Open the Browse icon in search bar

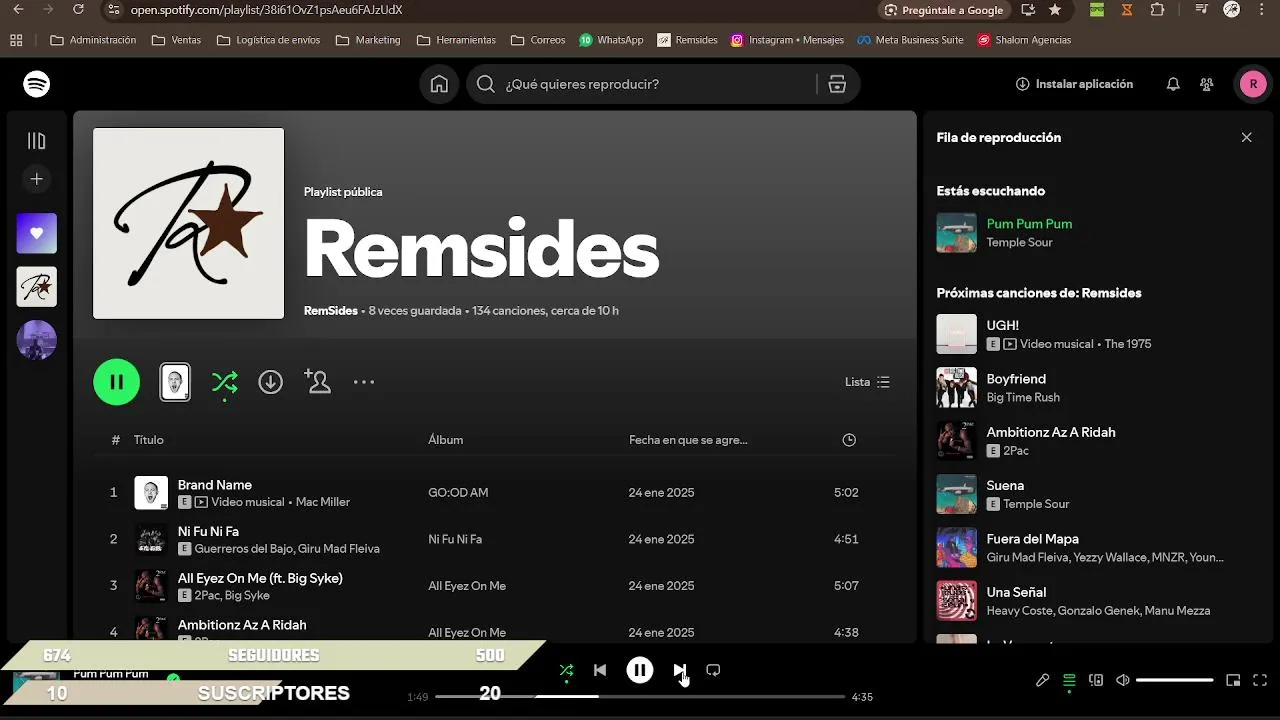click(837, 84)
